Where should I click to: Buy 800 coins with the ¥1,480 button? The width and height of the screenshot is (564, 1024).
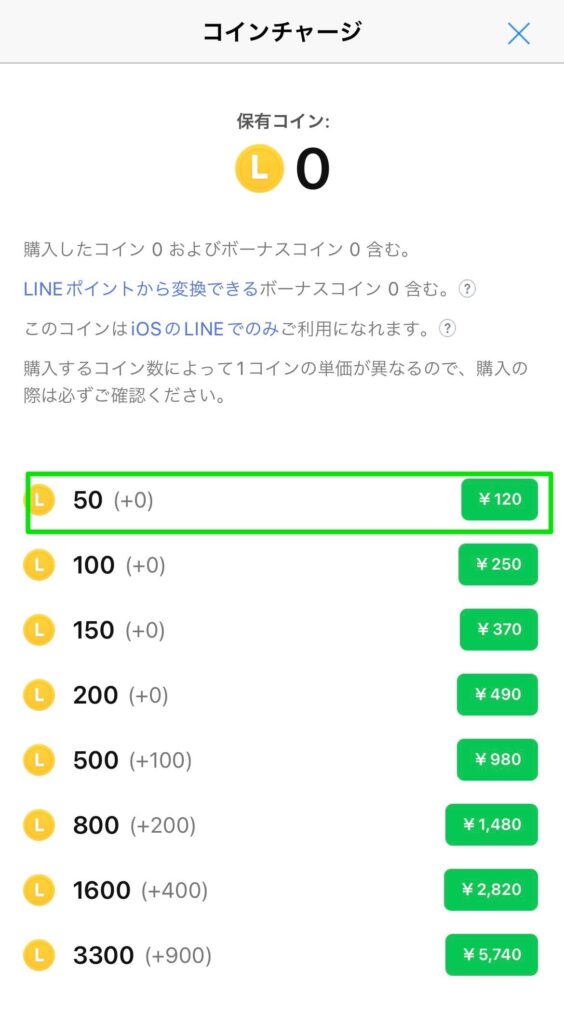tap(492, 825)
